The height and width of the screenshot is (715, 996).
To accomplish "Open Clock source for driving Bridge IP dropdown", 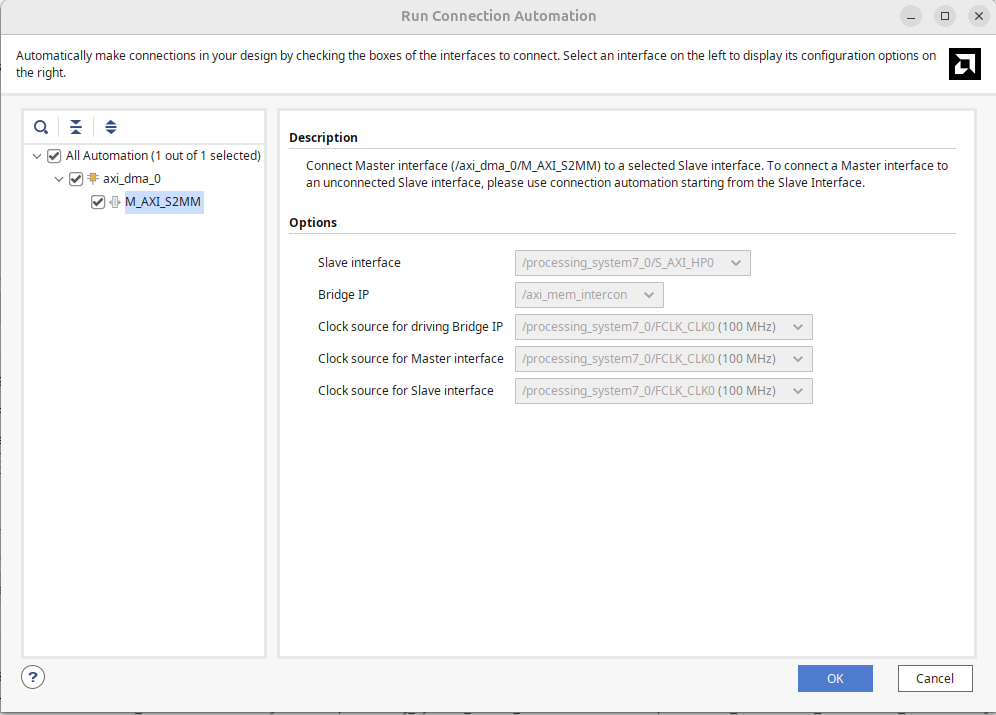I will [663, 327].
